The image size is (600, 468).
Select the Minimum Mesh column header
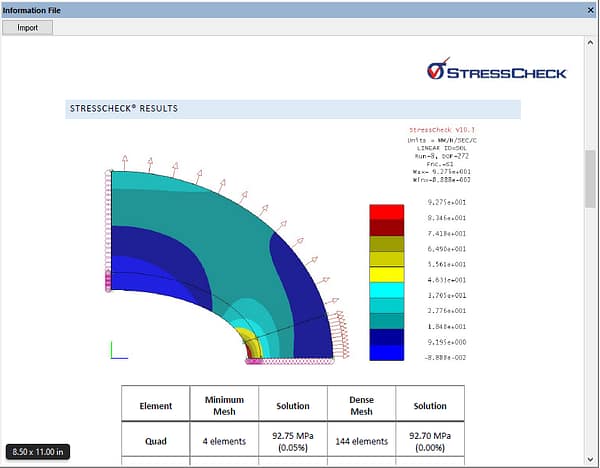tap(224, 405)
